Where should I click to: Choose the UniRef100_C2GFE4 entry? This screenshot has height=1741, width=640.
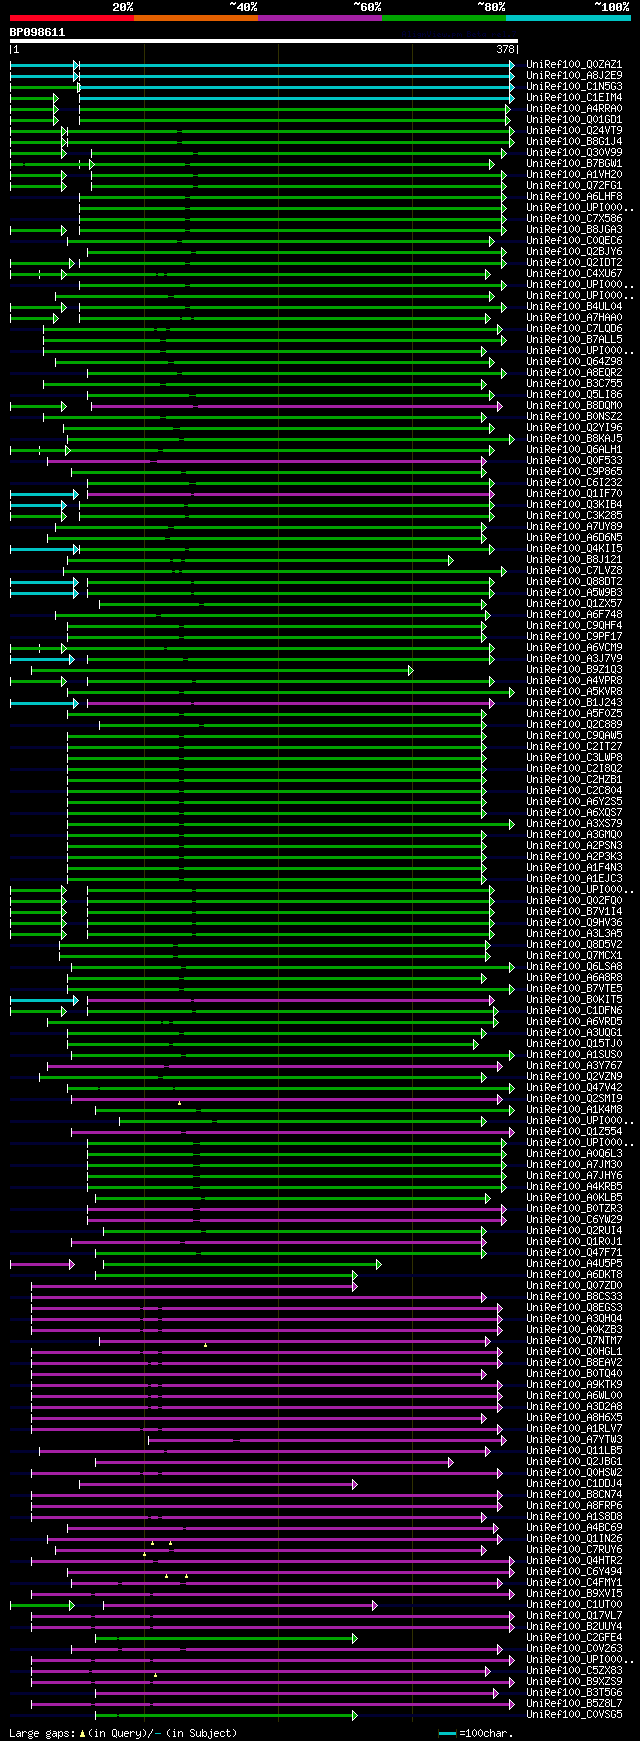coord(574,1637)
